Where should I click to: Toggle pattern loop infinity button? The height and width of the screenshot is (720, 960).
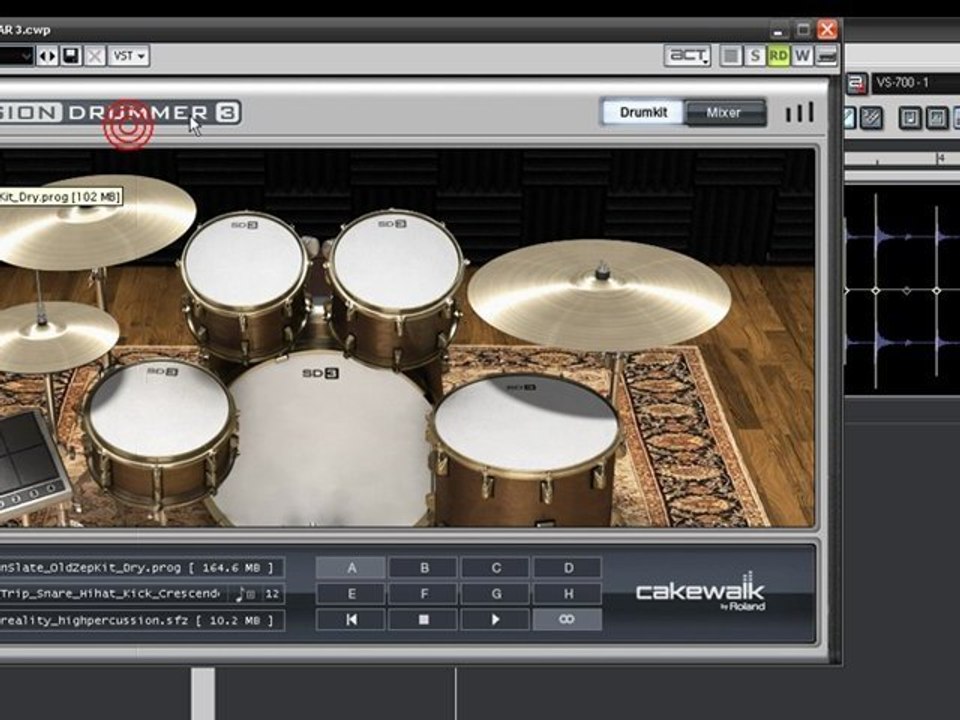pyautogui.click(x=568, y=620)
